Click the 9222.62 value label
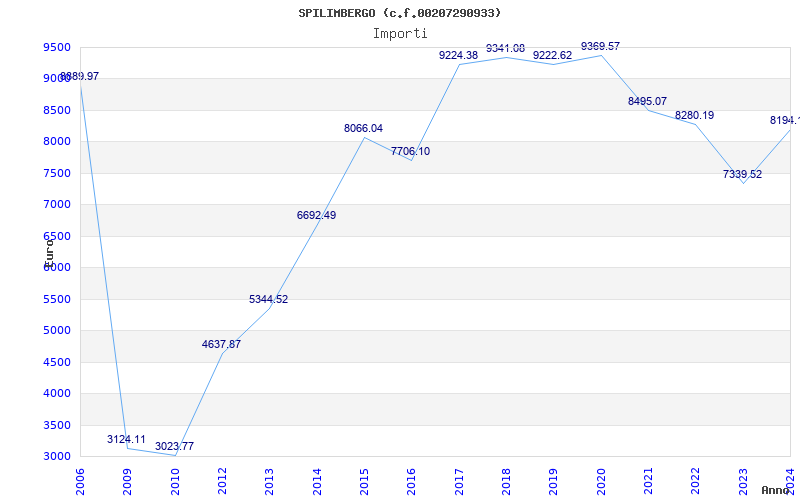 [x=553, y=56]
